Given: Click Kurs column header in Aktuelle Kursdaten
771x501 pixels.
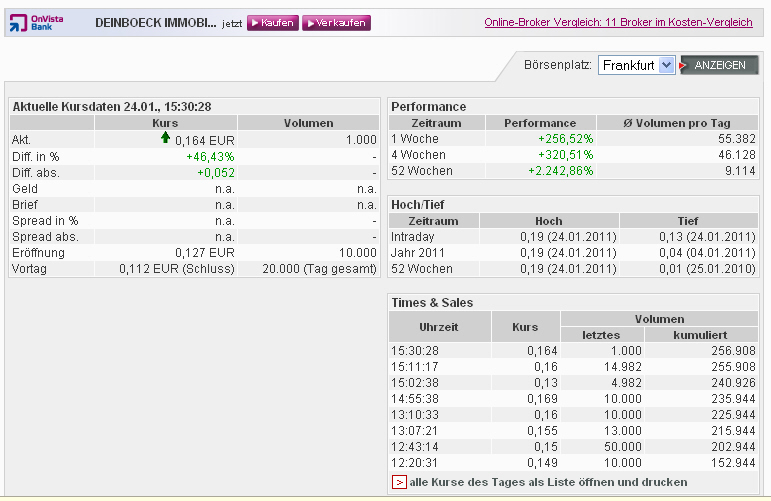Looking at the screenshot, I should tap(165, 123).
